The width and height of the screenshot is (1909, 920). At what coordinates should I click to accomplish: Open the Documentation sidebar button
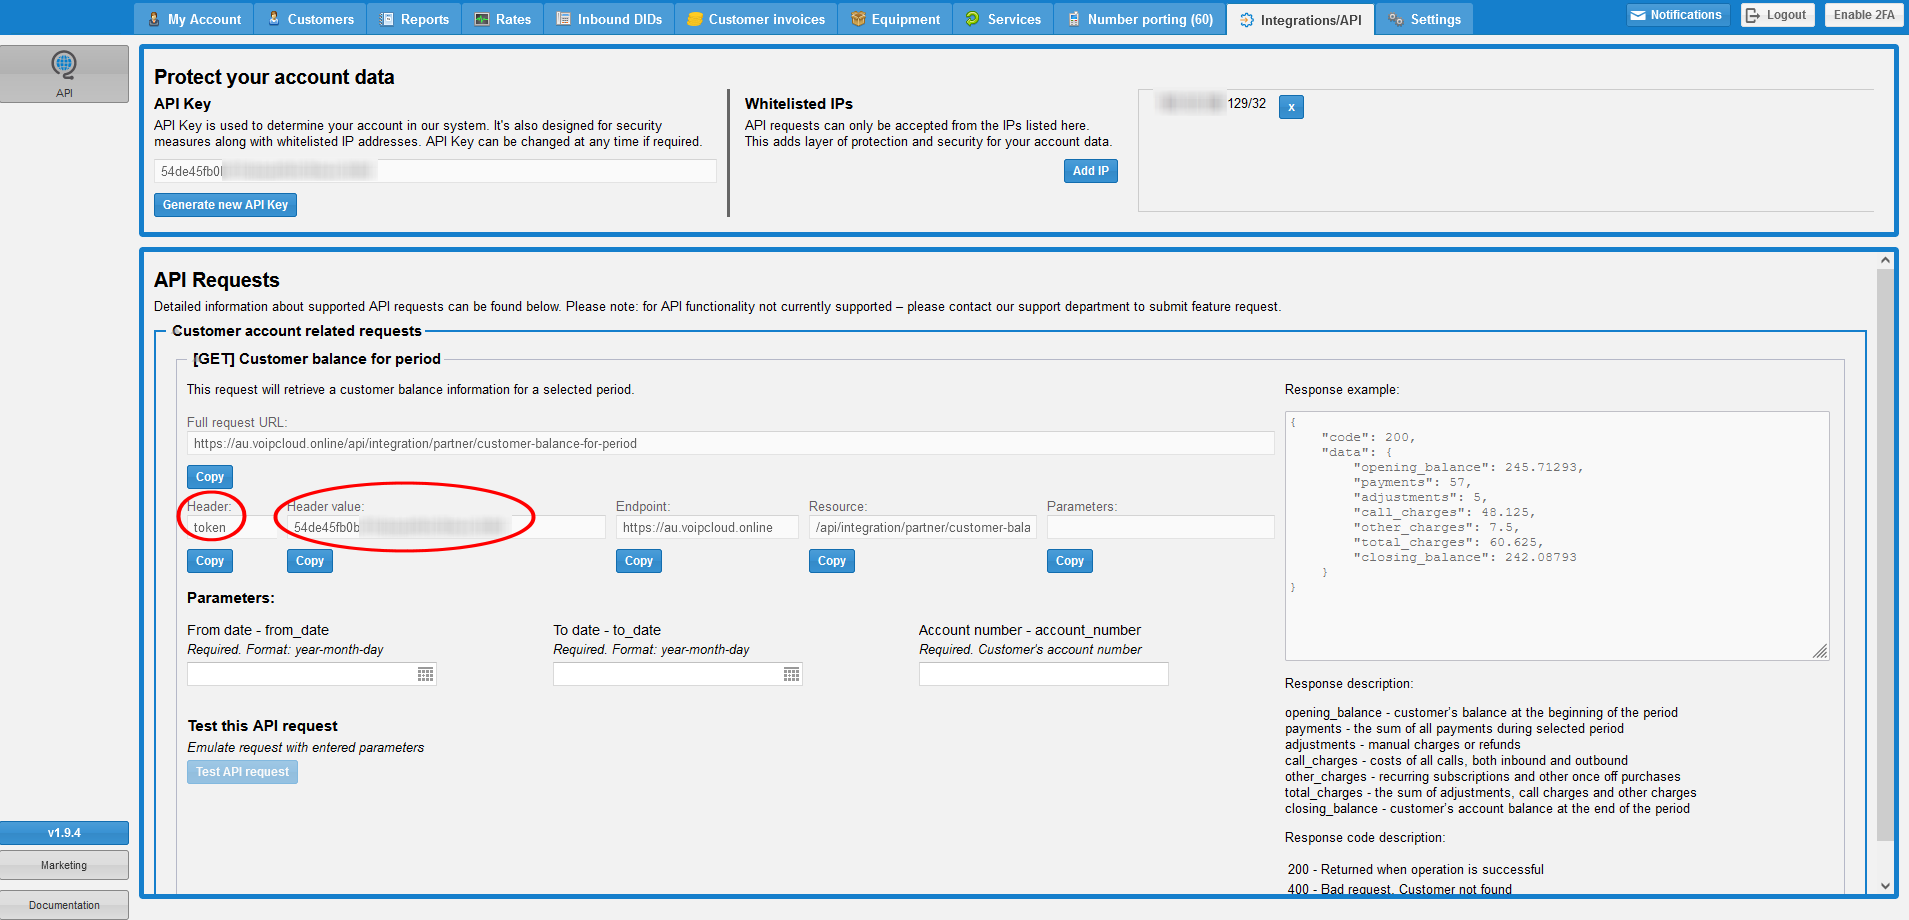[x=64, y=905]
